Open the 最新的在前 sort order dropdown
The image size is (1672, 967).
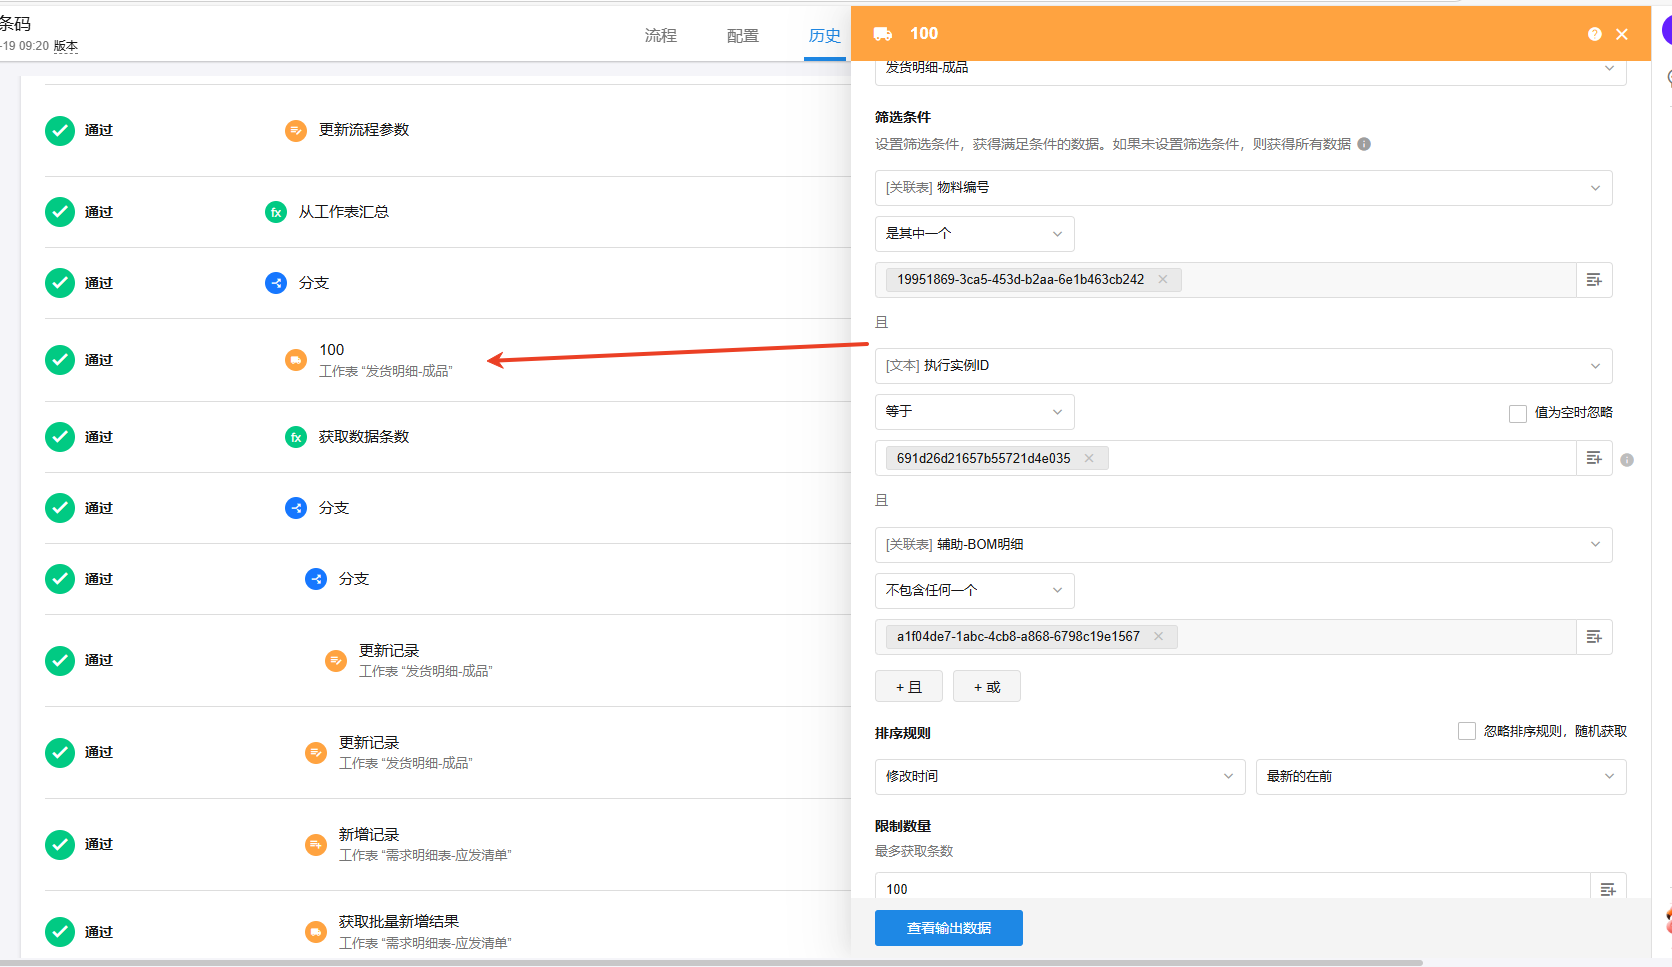coord(1440,777)
